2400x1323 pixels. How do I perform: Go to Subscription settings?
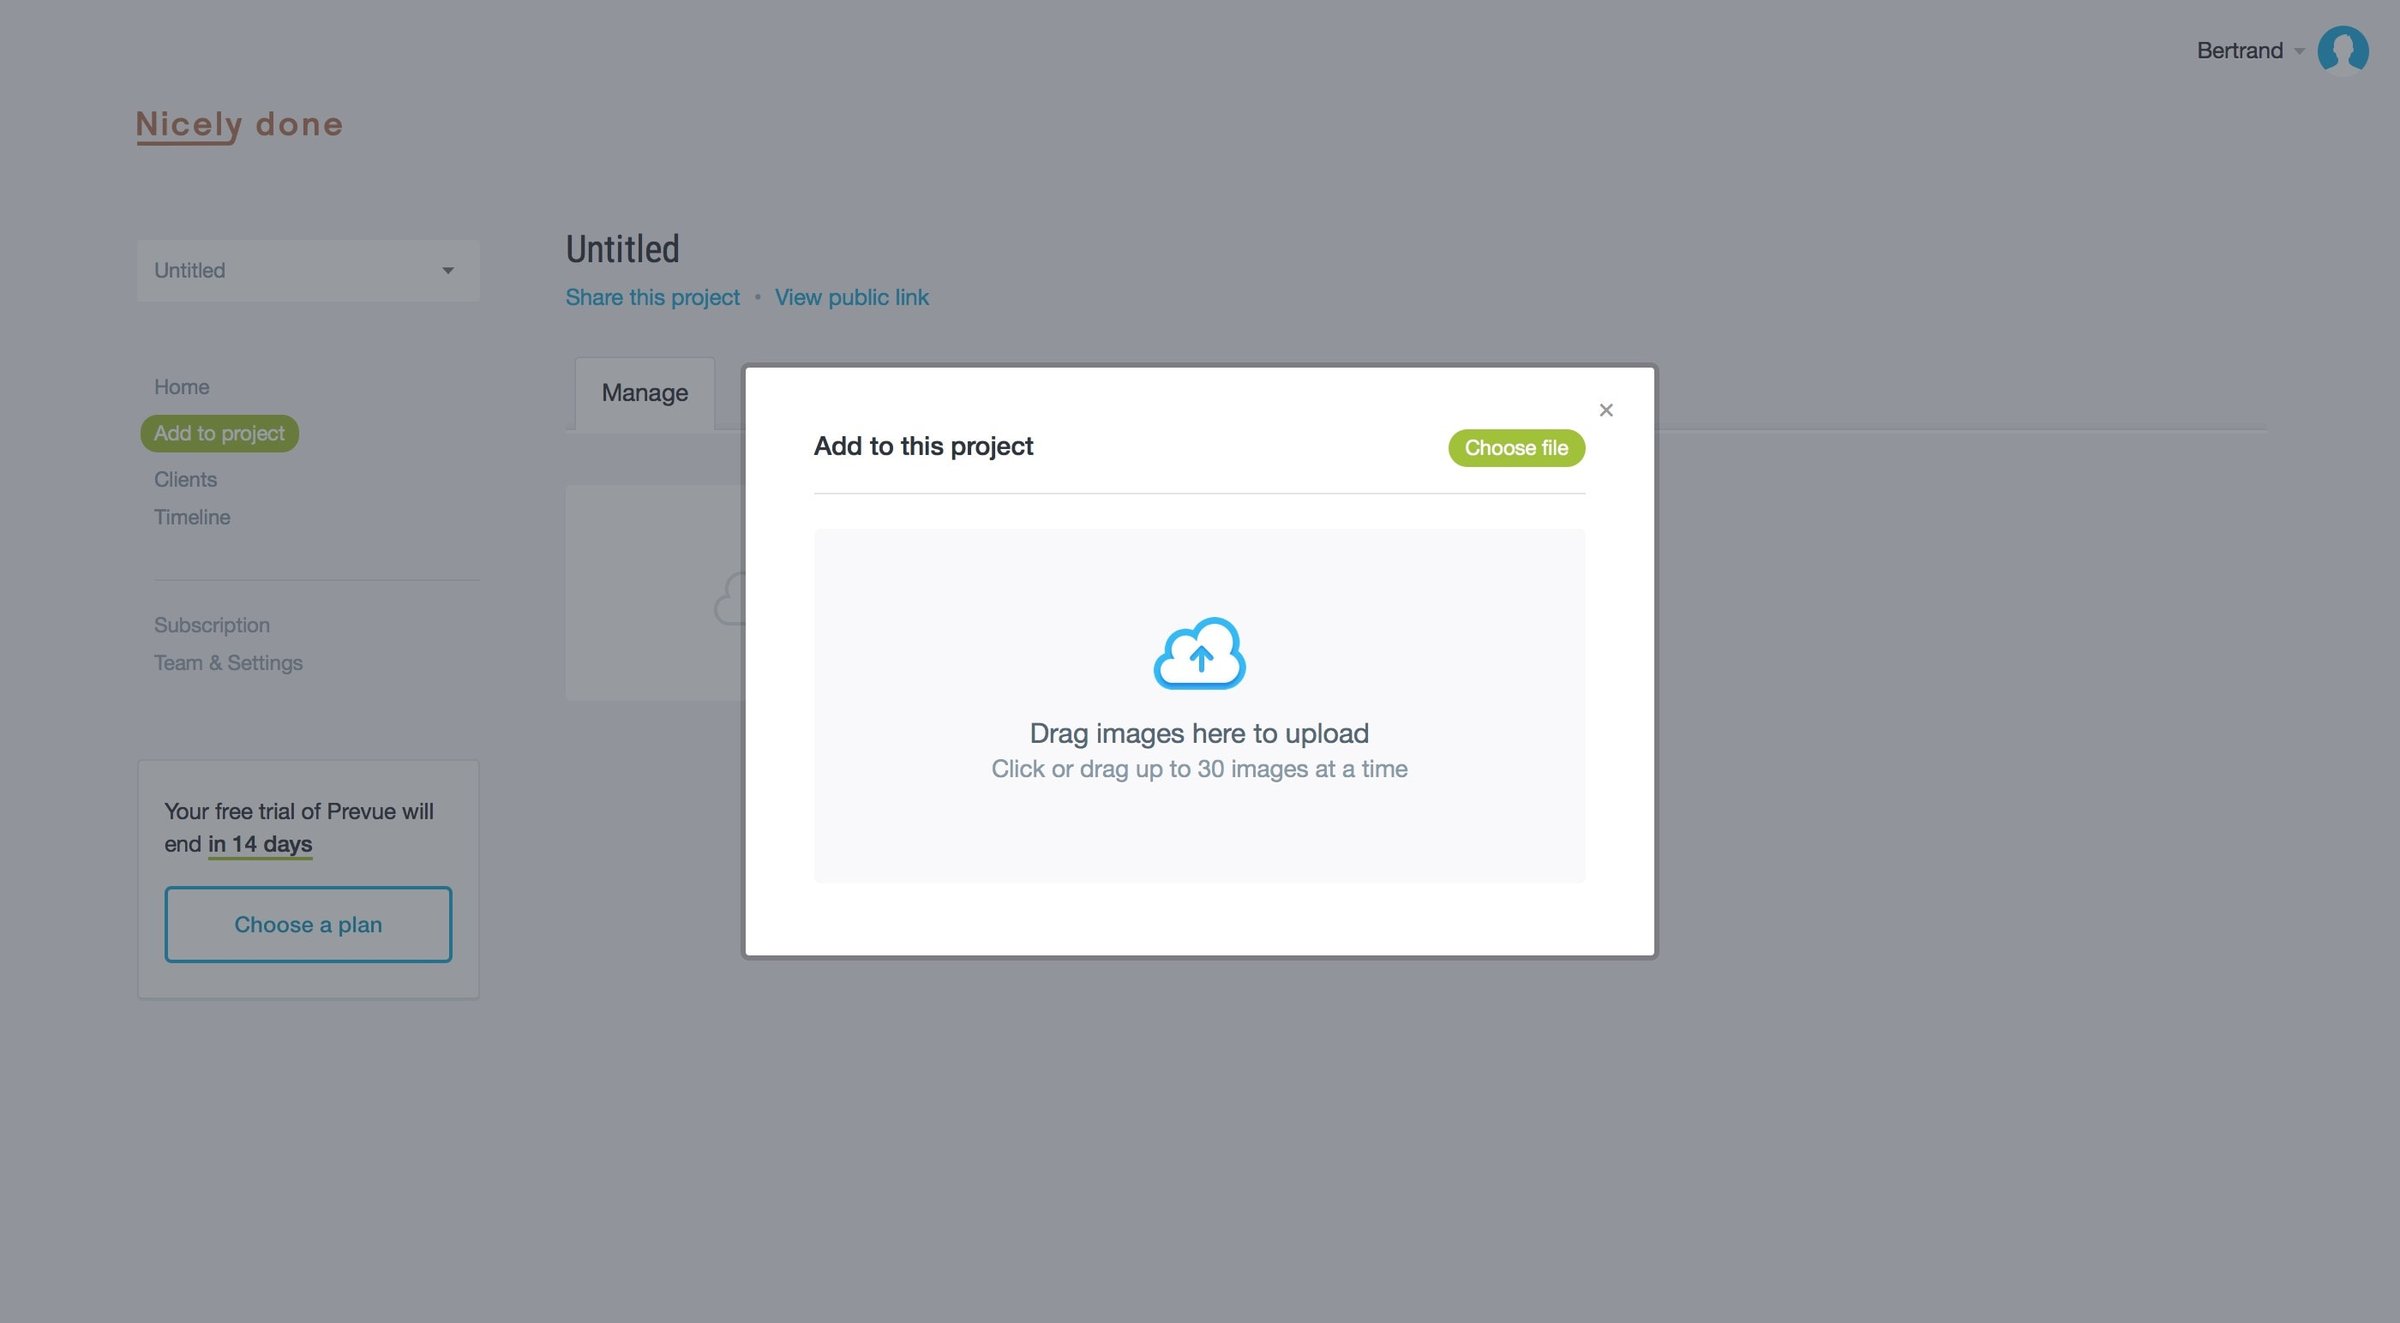tap(212, 625)
